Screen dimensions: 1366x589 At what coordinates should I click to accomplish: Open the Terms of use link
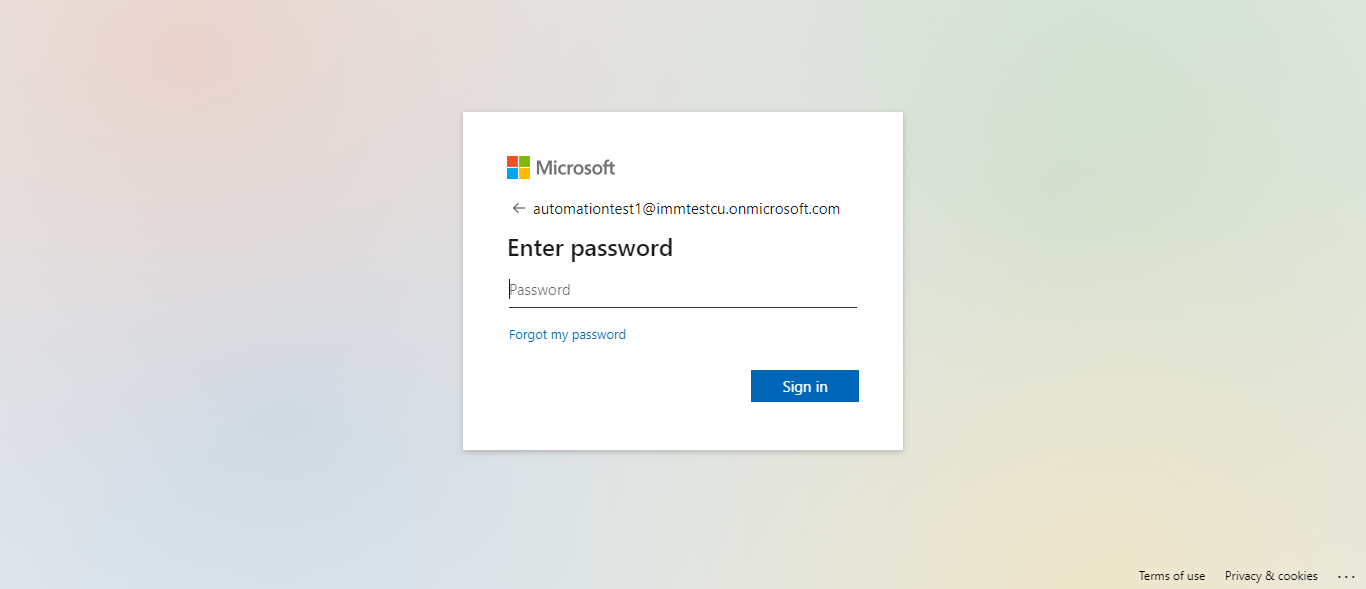tap(1171, 576)
